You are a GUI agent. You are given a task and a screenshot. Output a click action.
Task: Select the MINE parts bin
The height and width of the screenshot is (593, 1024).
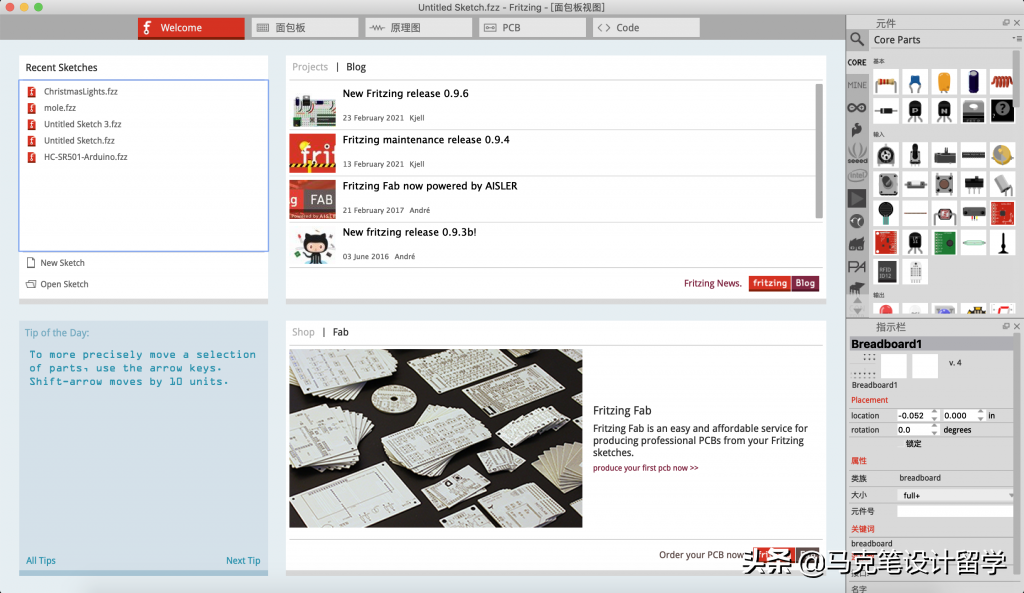tap(857, 85)
